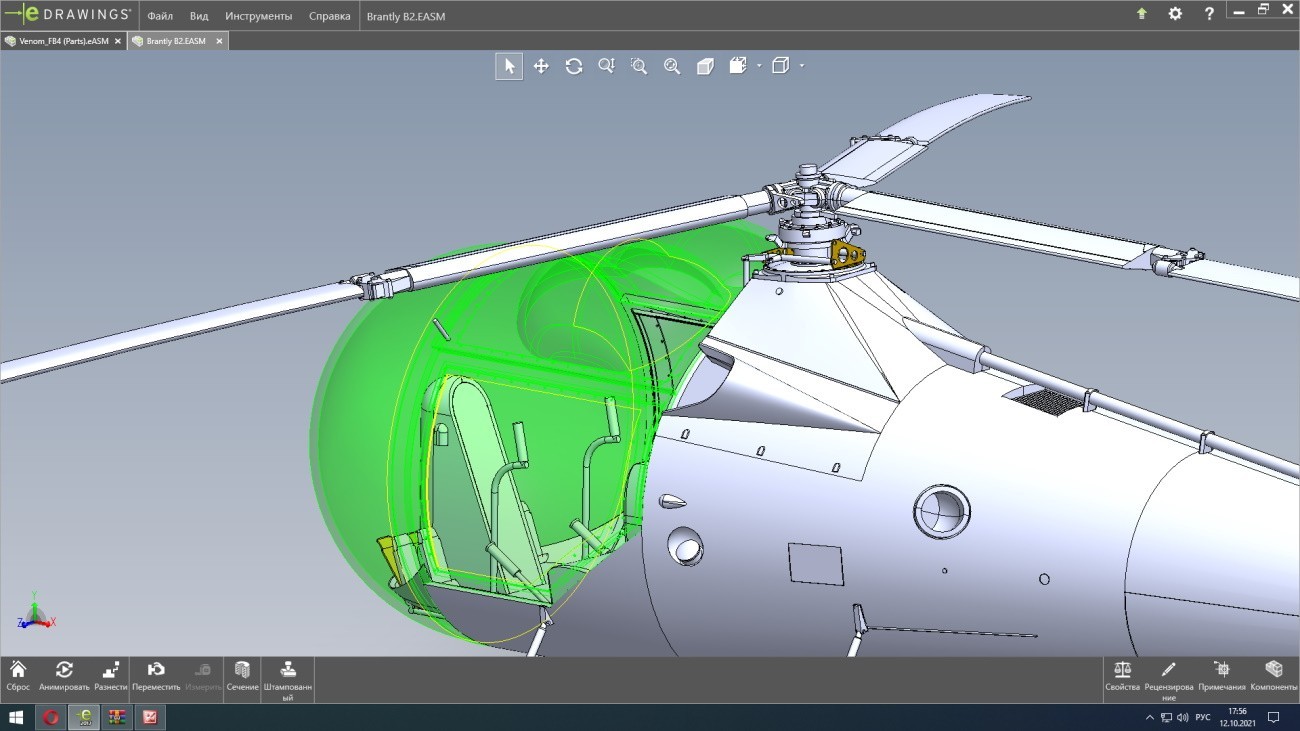
Task: Choose the Zoom in/out magnifier tool
Action: (606, 66)
